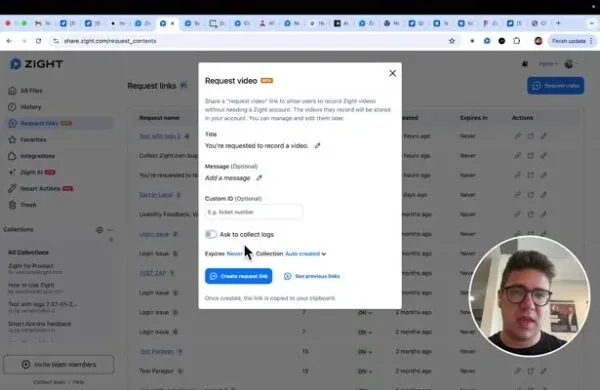
Task: Open See previous links
Action: click(x=312, y=276)
